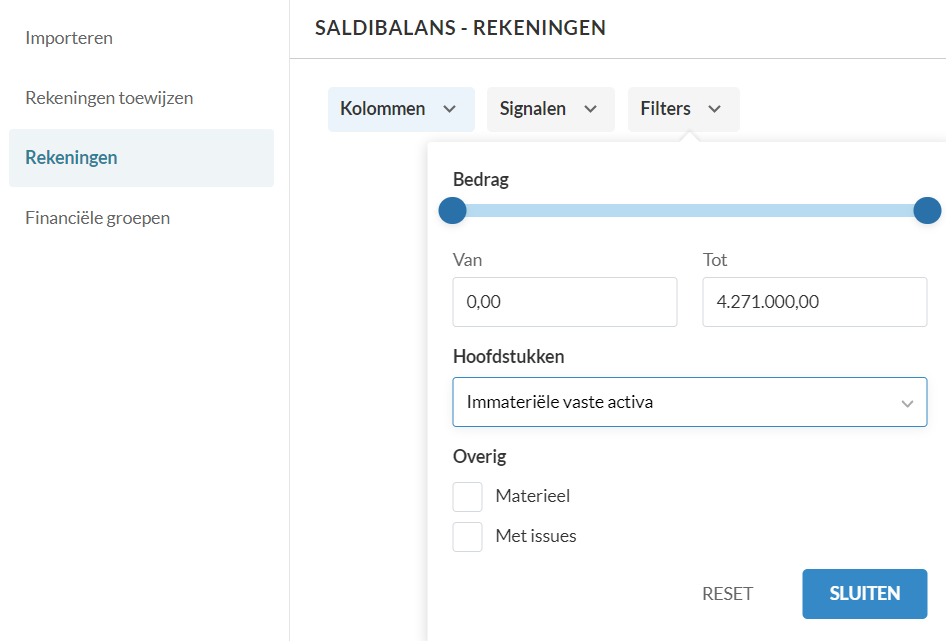Close the filter panel with SLUITEN
This screenshot has height=641, width=946.
(x=865, y=594)
